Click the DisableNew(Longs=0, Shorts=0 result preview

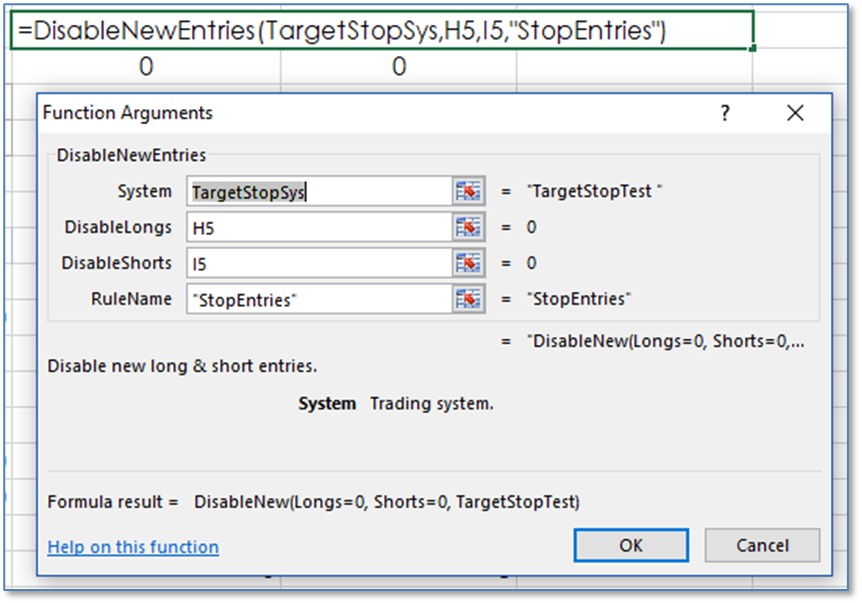(665, 341)
